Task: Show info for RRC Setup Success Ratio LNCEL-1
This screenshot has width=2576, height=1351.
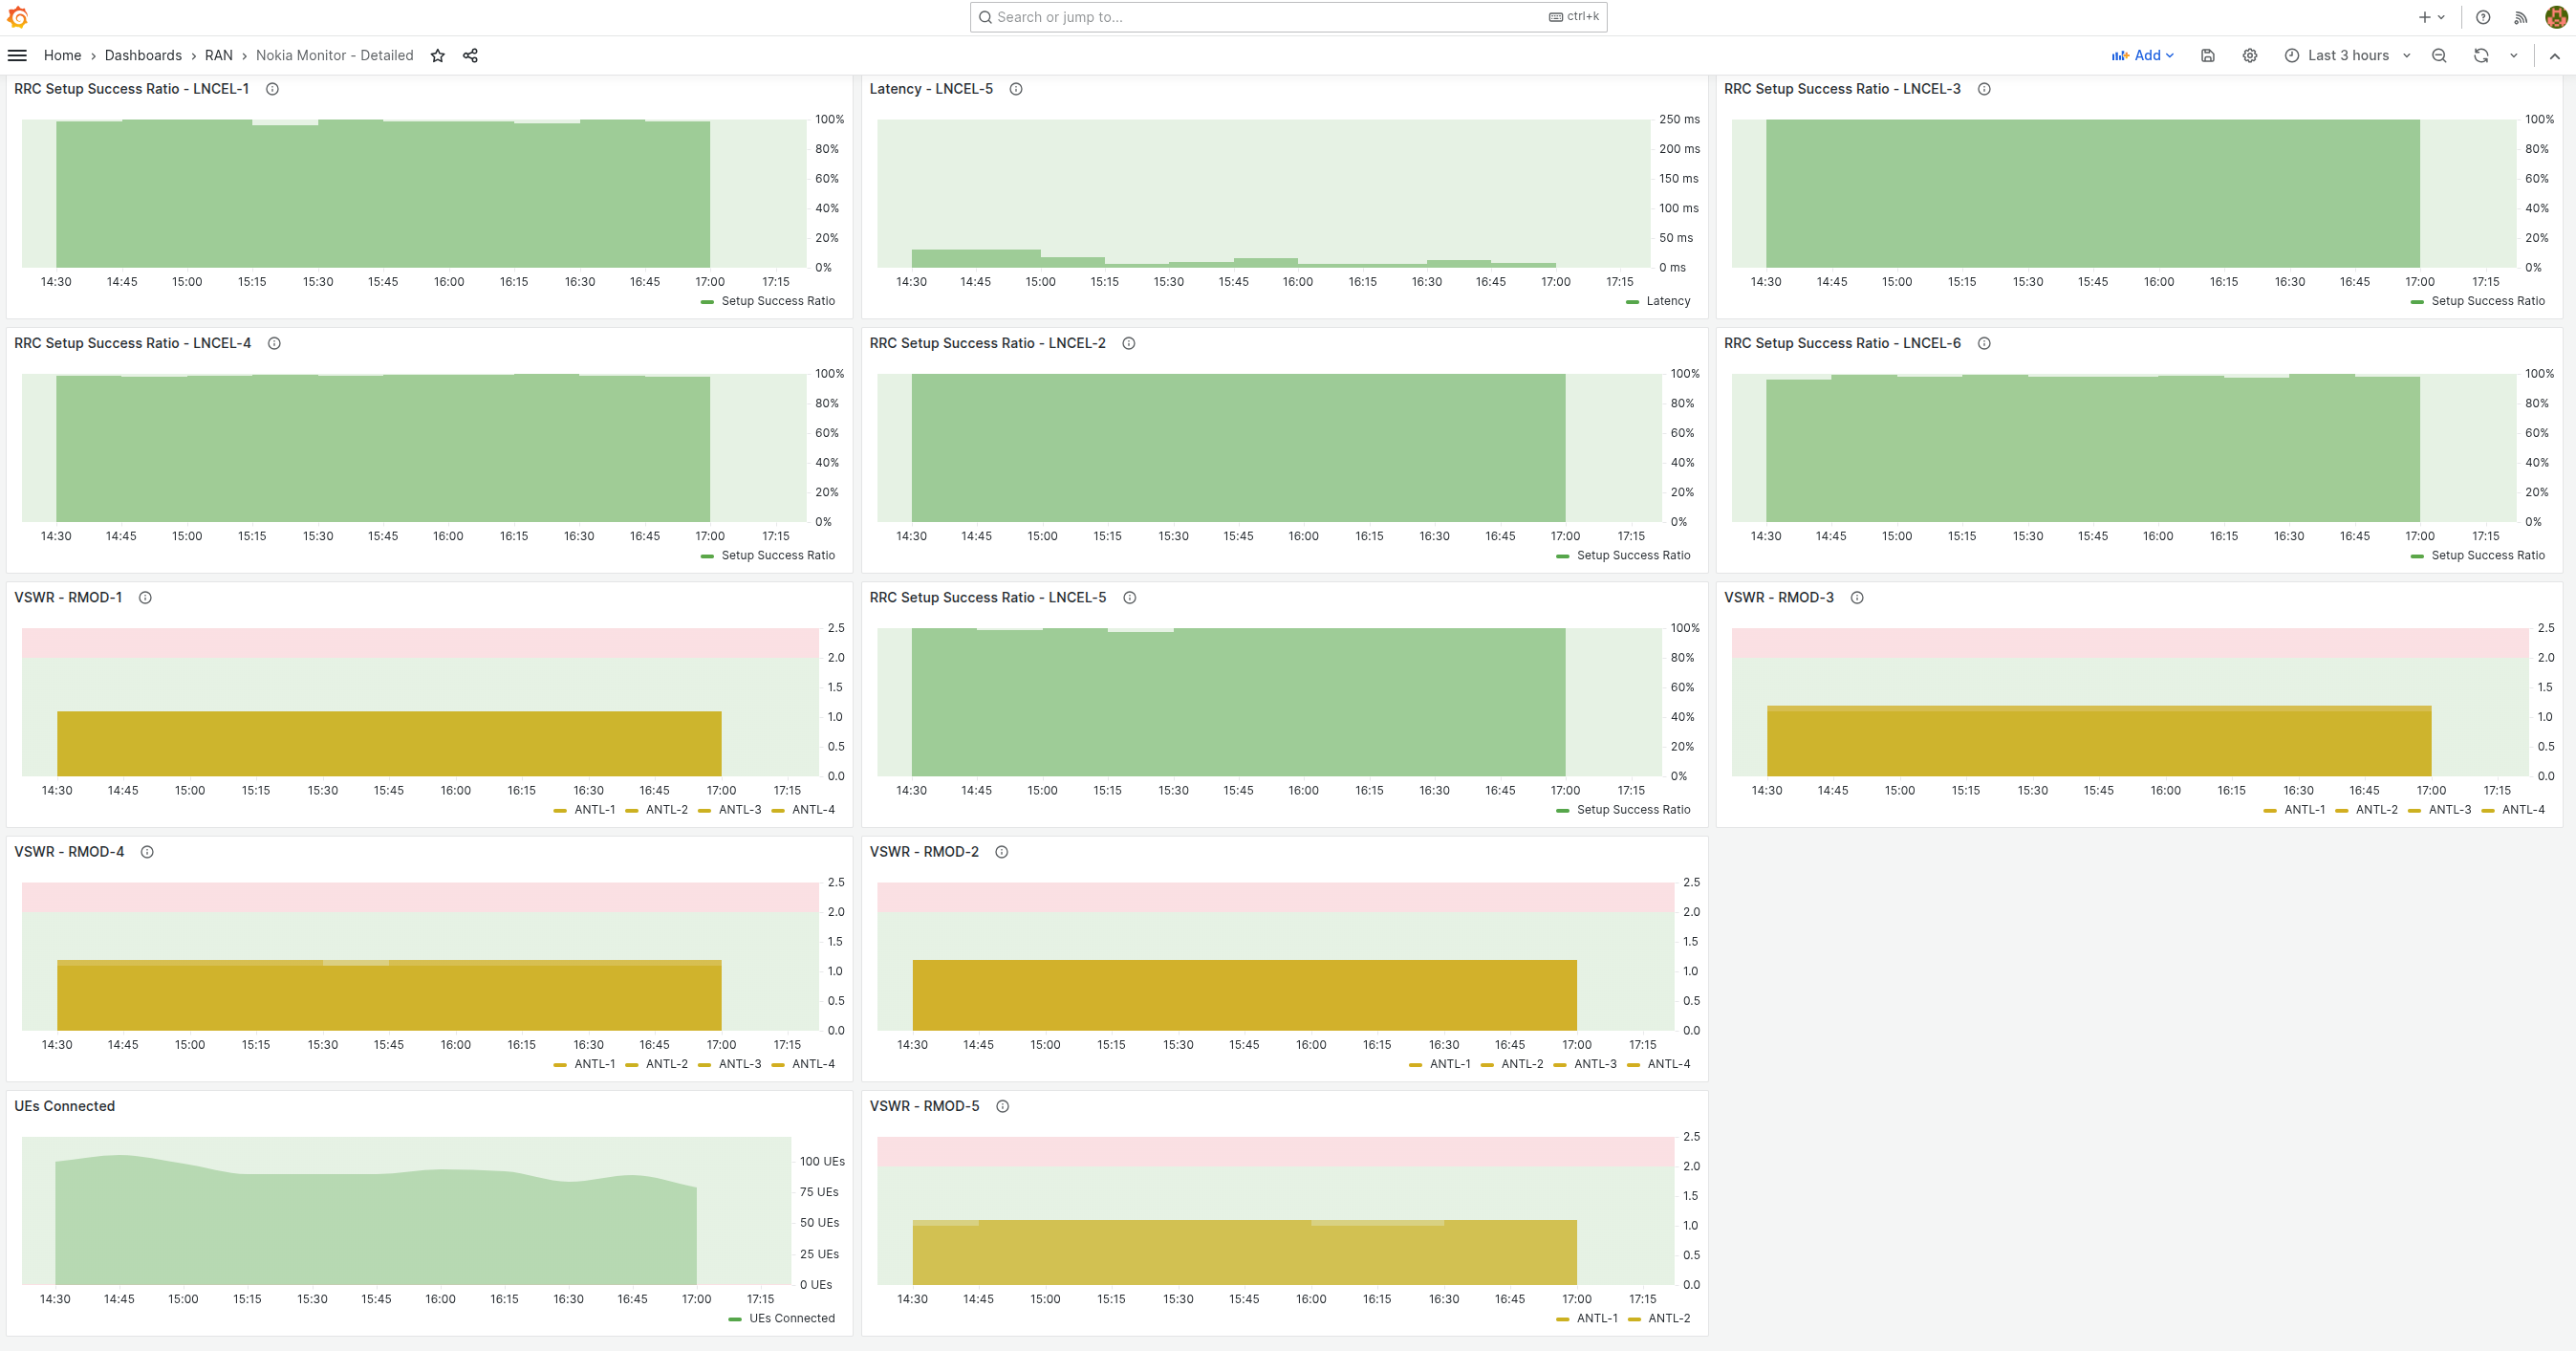Action: (272, 89)
